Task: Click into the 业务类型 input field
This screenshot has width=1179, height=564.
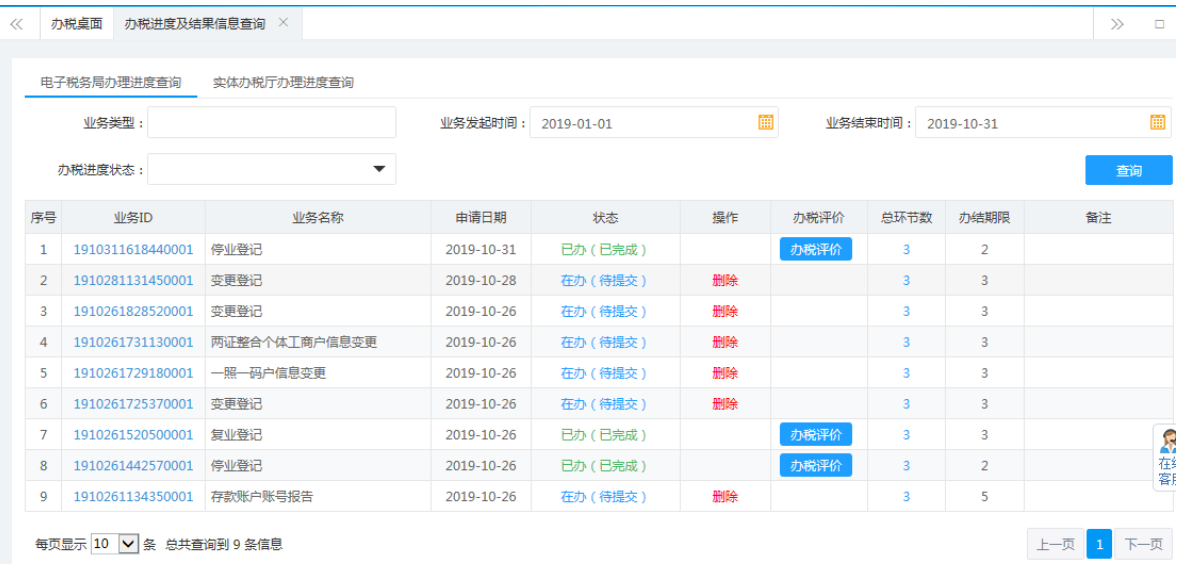Action: click(x=272, y=123)
